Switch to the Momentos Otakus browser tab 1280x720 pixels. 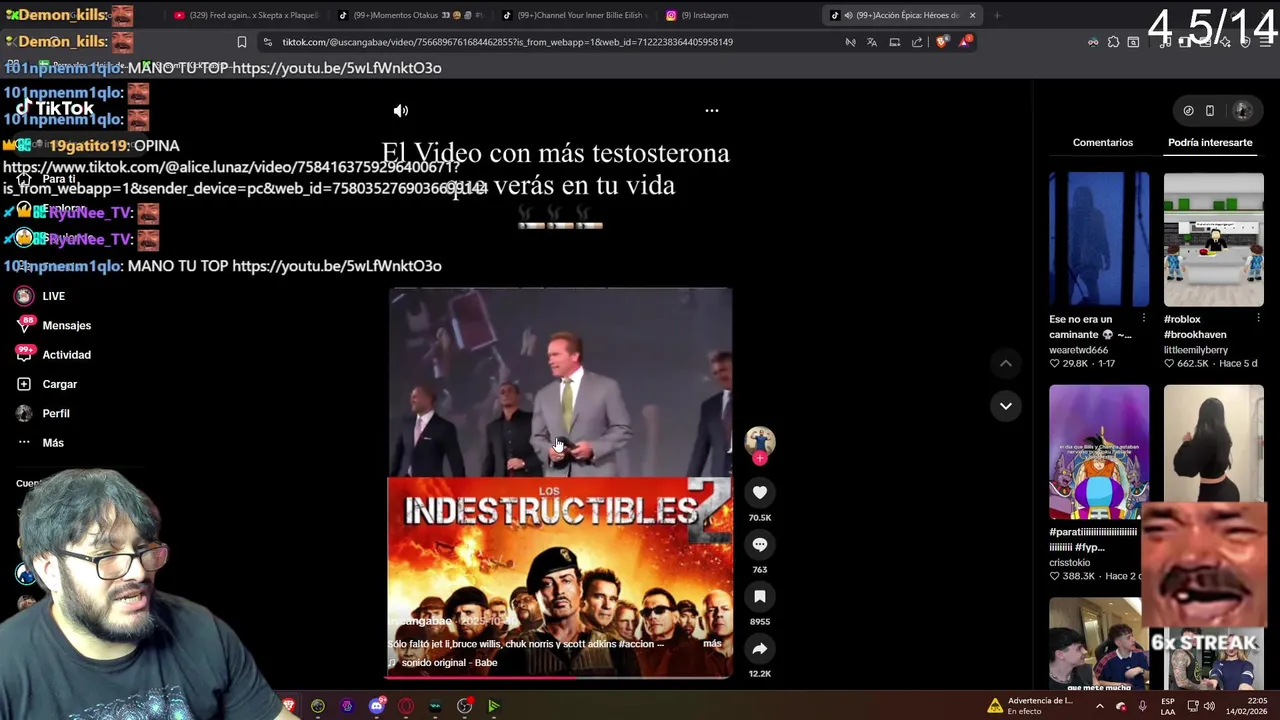[410, 15]
